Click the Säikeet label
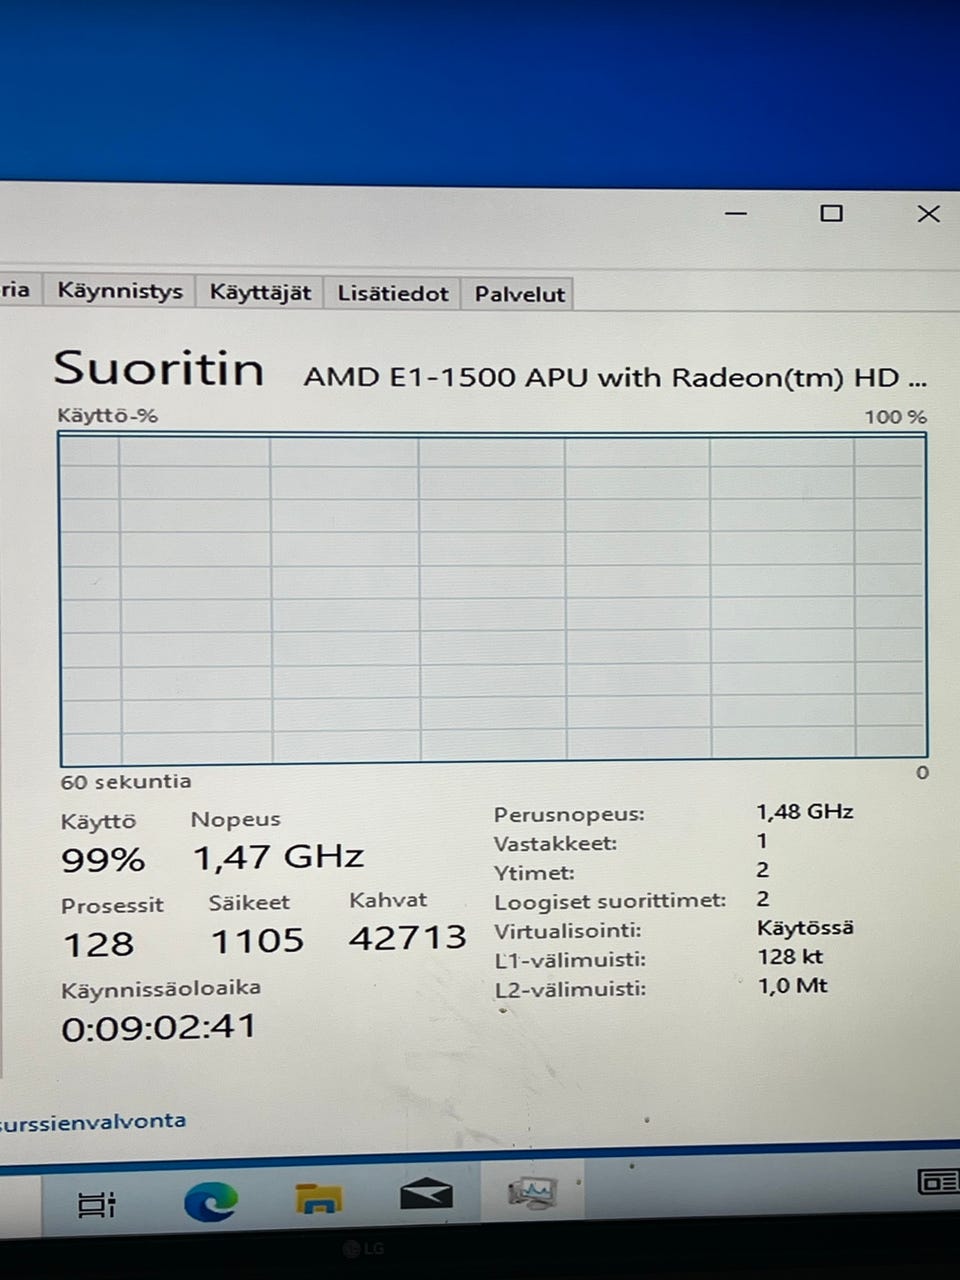960x1280 pixels. 249,902
